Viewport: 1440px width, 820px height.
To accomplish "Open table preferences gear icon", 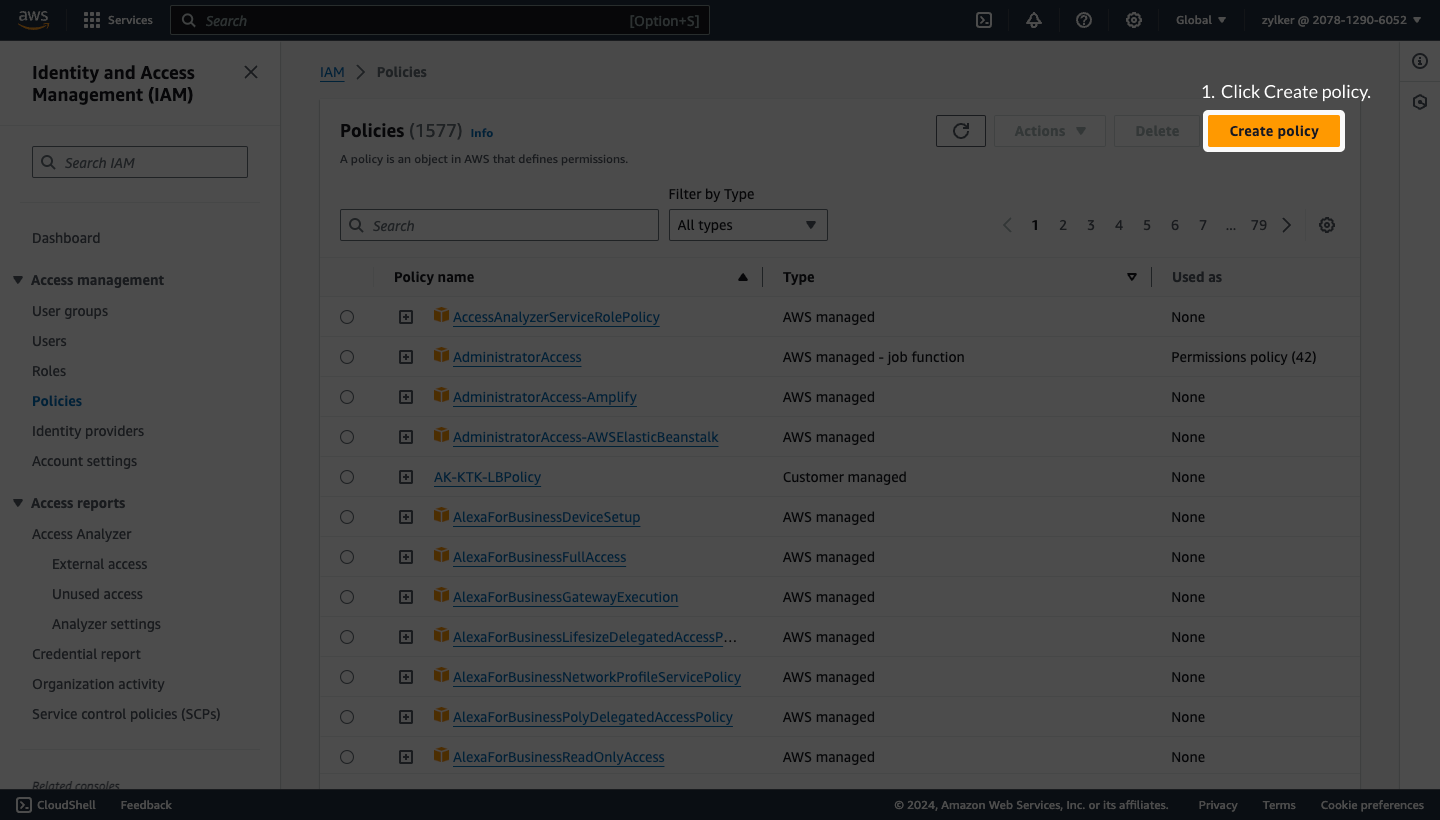I will click(1327, 225).
